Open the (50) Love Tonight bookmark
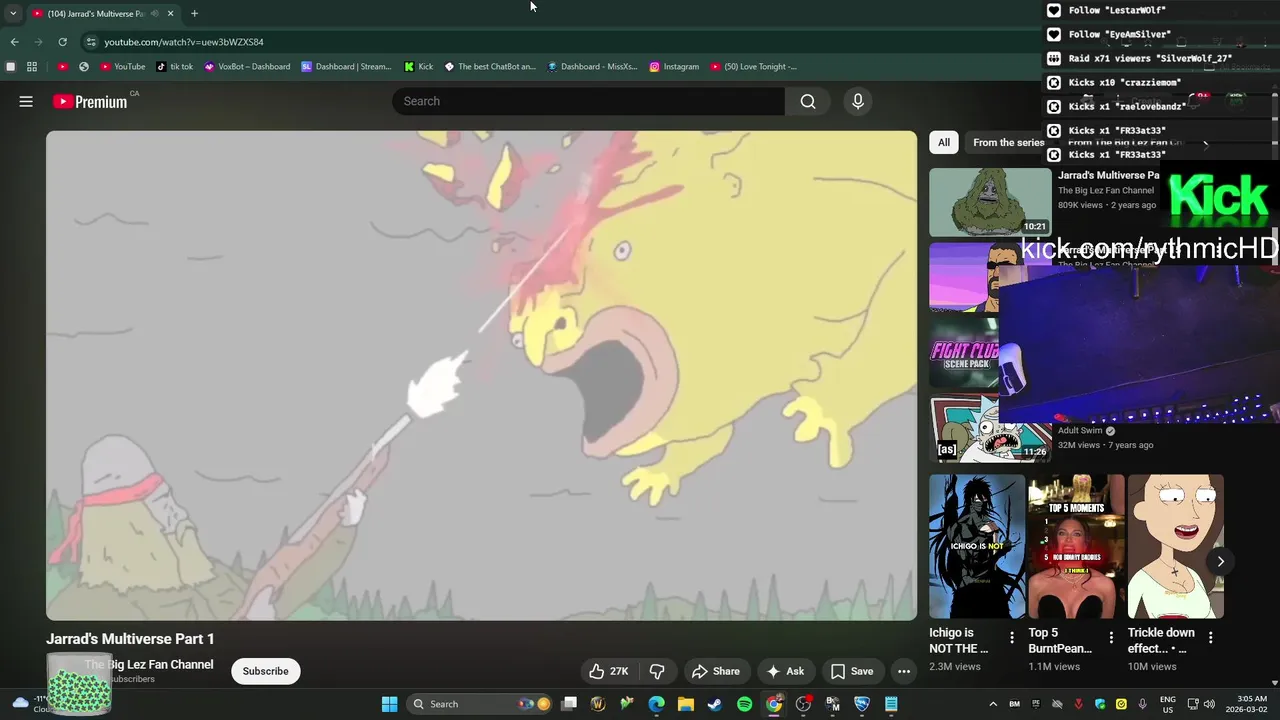This screenshot has width=1280, height=720. [753, 67]
